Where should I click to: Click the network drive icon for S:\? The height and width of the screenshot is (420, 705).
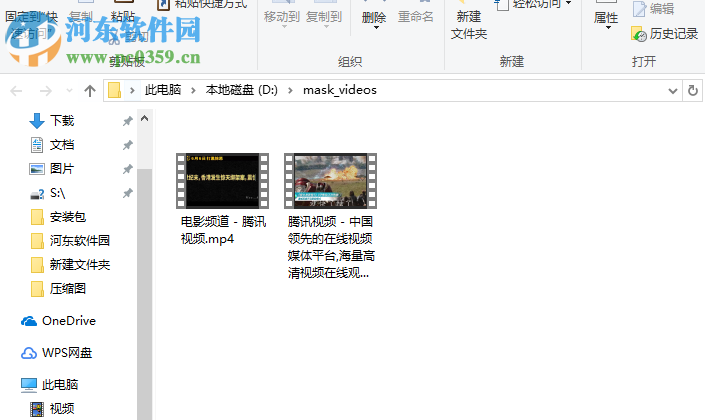click(37, 194)
